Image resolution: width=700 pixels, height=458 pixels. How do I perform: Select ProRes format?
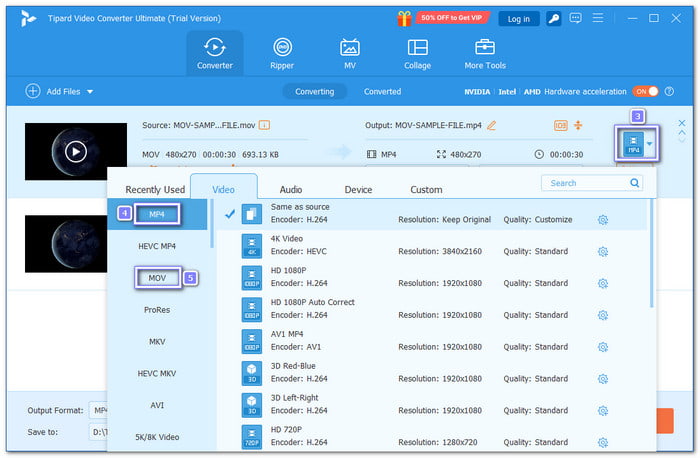tap(157, 310)
